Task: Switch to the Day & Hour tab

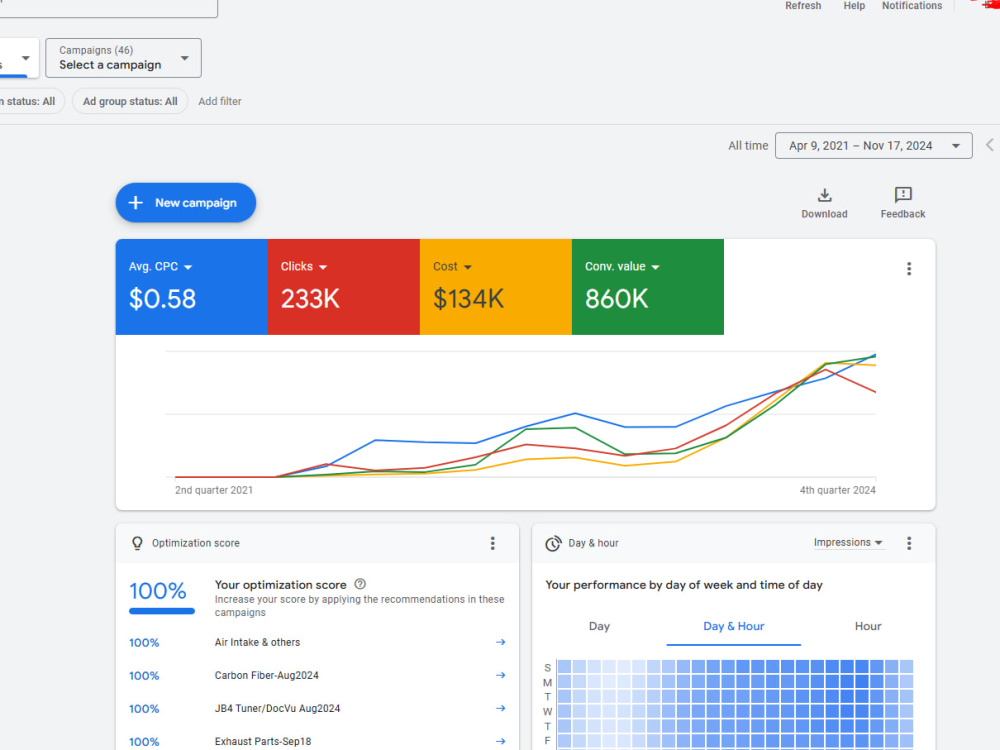Action: 733,626
